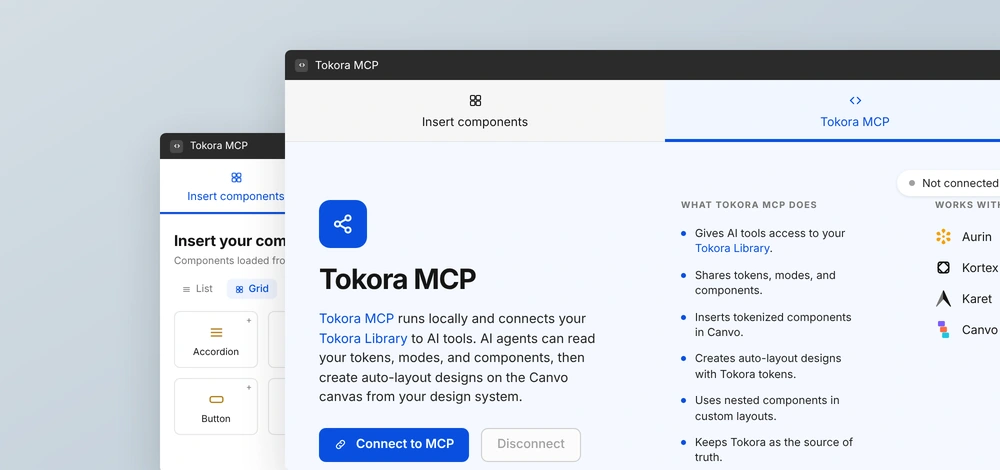Click the plus icon on Accordion card
This screenshot has height=470, width=1000.
point(249,320)
